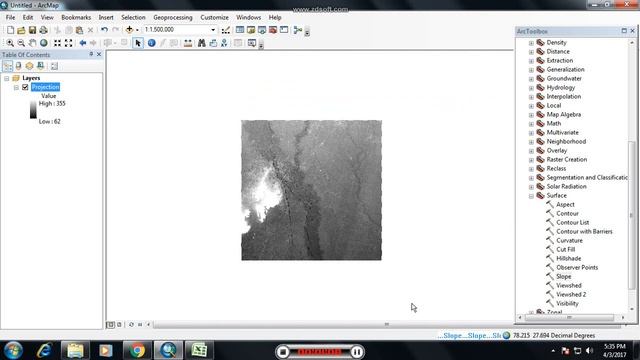Image resolution: width=640 pixels, height=360 pixels.
Task: Select the Identify tool
Action: [151, 43]
